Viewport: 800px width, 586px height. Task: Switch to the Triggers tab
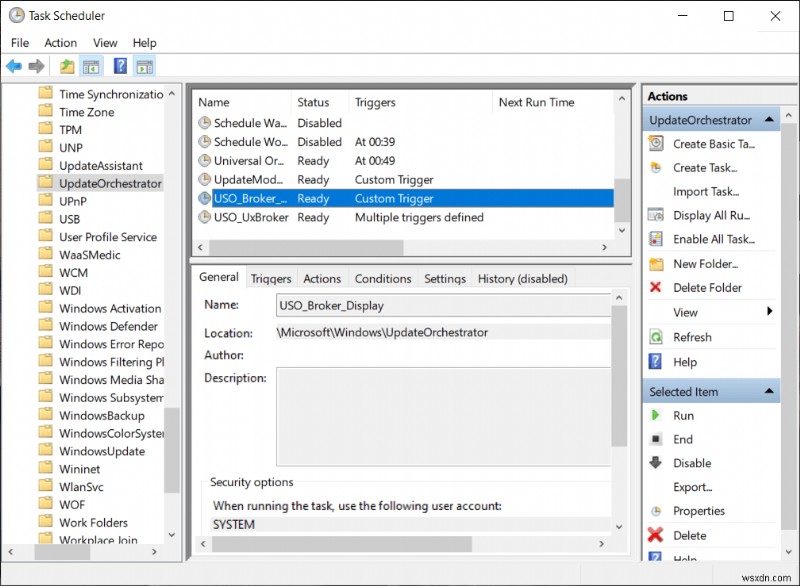click(x=270, y=278)
